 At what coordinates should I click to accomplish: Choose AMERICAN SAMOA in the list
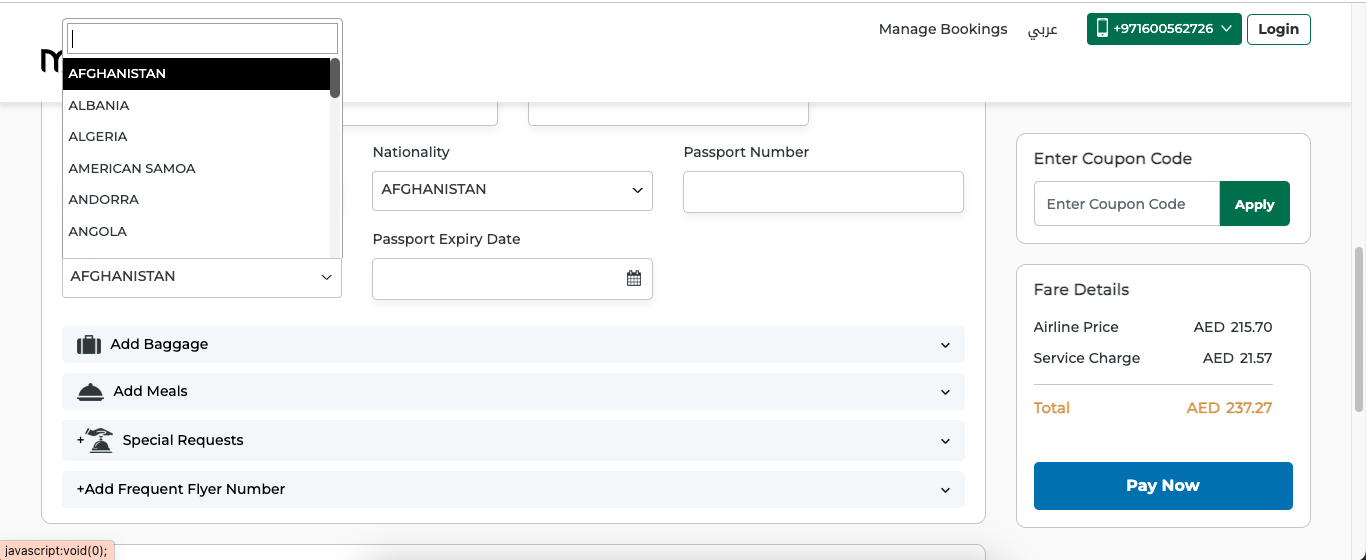132,168
